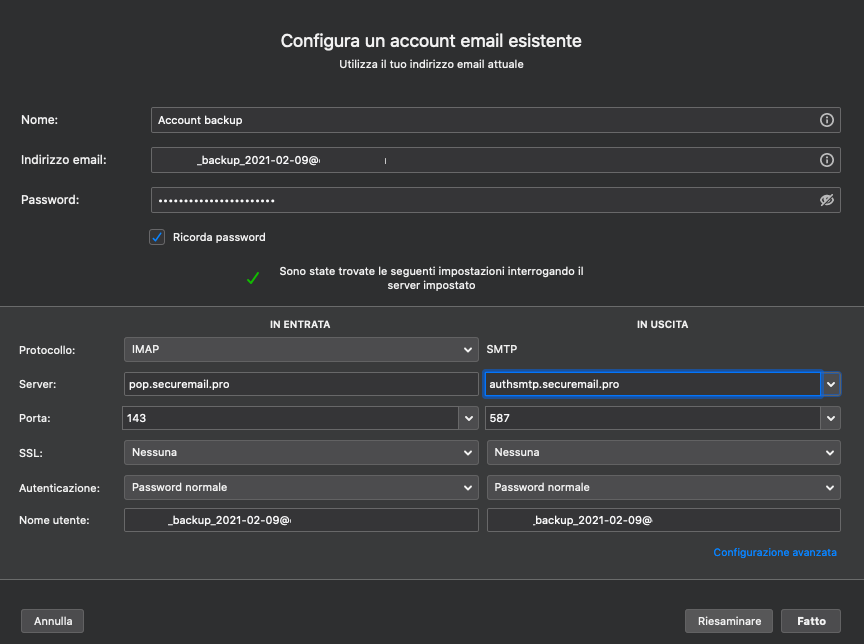Open the outgoing SSL Nessuna dropdown
This screenshot has width=864, height=644.
(663, 453)
